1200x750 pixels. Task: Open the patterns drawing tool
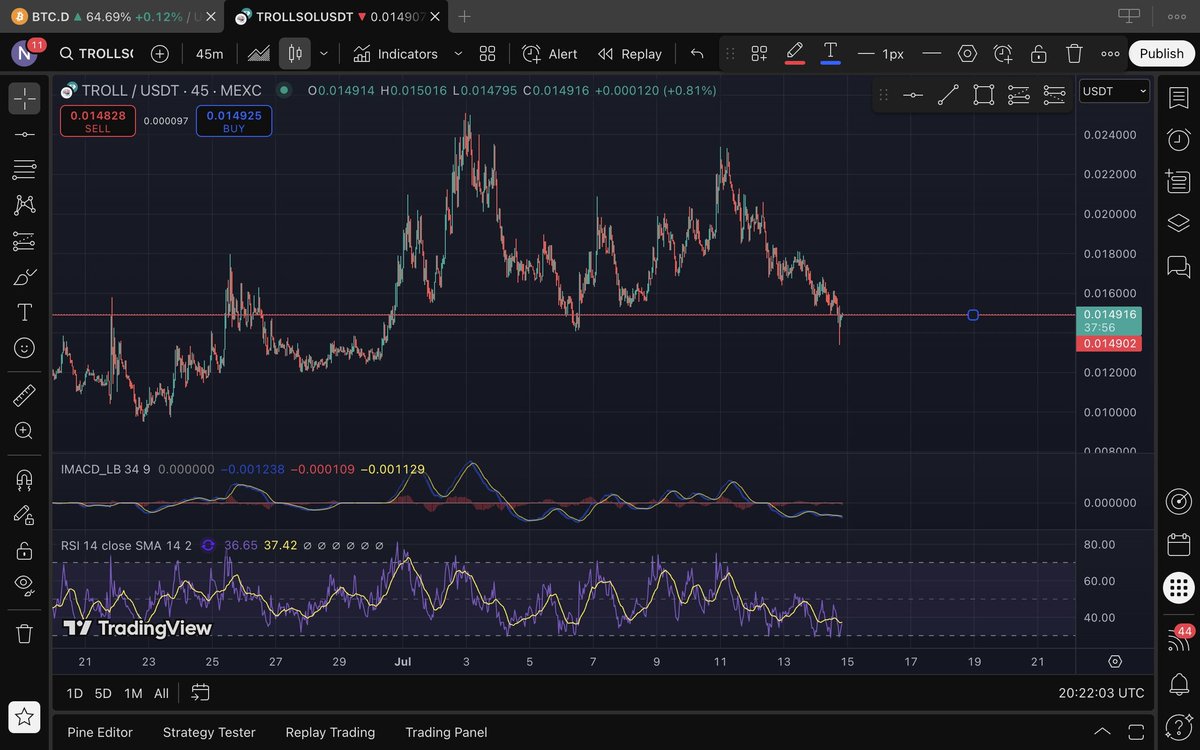(25, 205)
